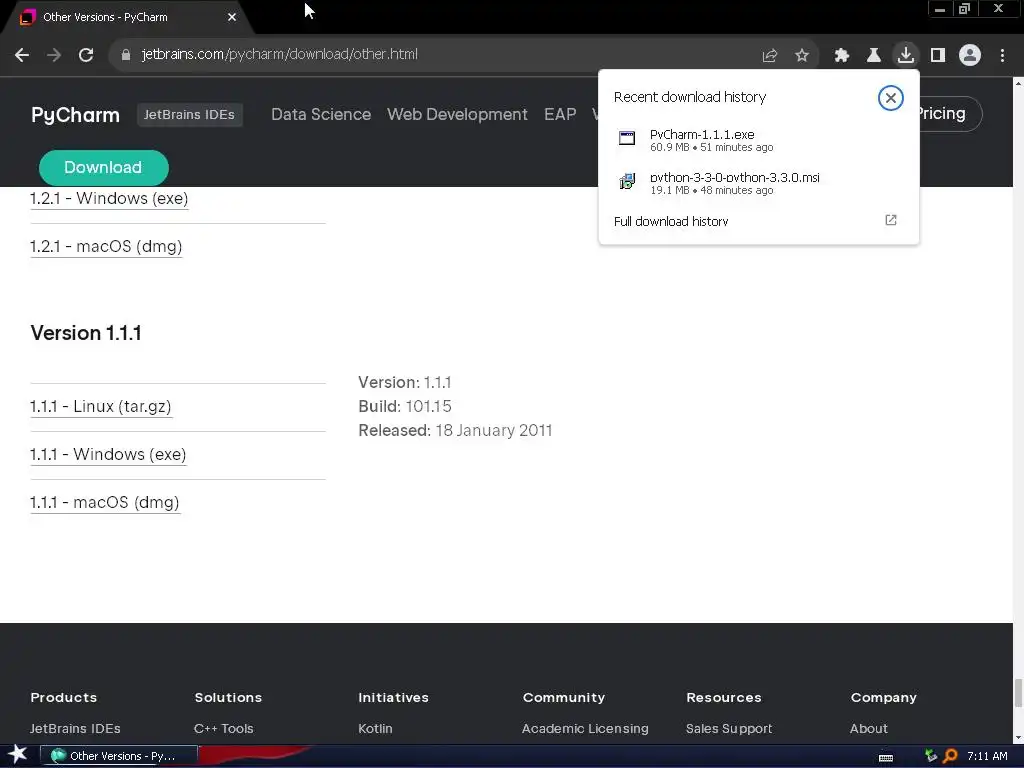Toggle the Downloads toolbar icon
This screenshot has height=768, width=1024.
906,55
